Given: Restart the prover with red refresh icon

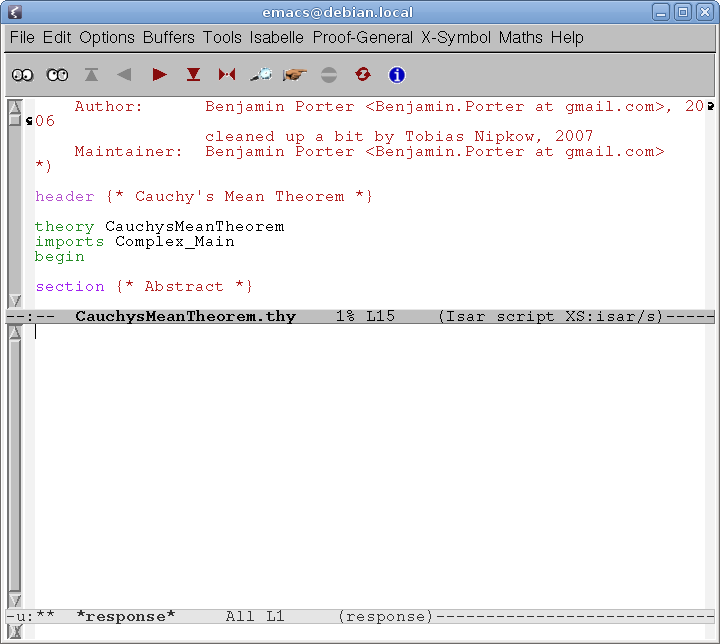Looking at the screenshot, I should tap(363, 75).
